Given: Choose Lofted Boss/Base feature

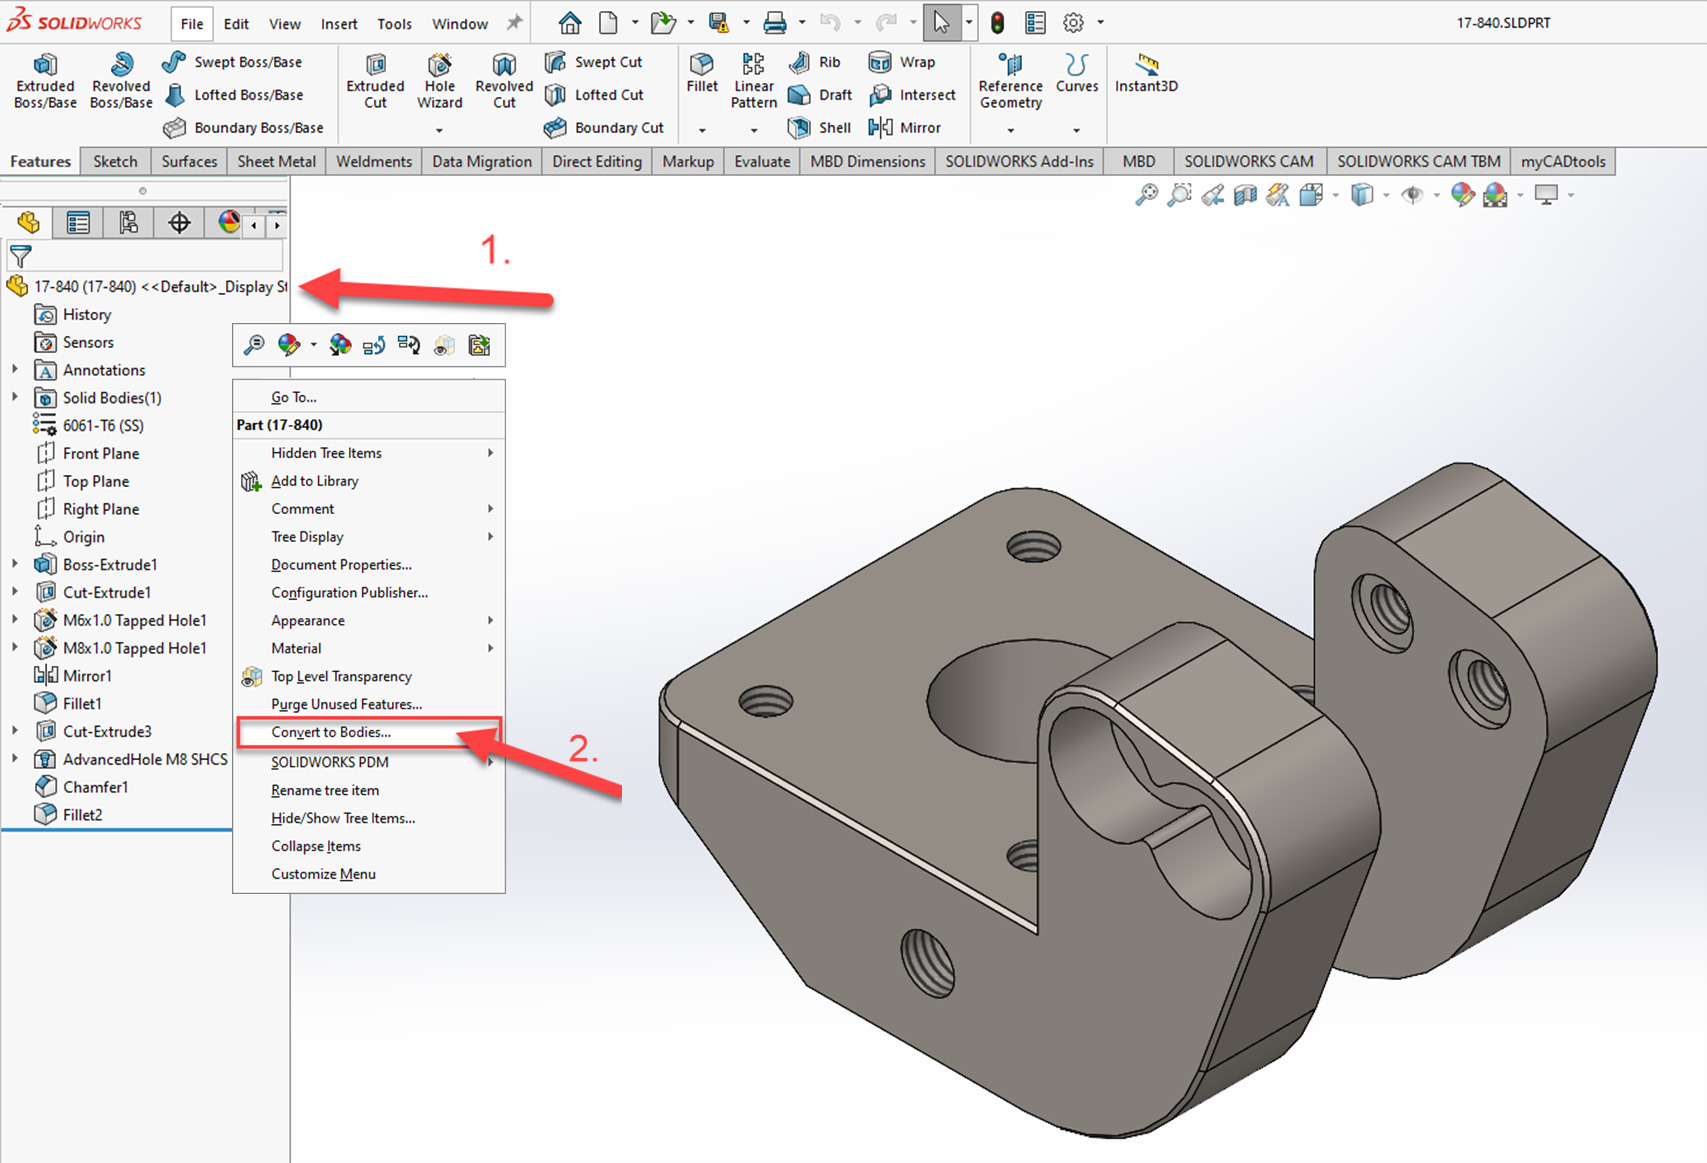Looking at the screenshot, I should [x=233, y=95].
